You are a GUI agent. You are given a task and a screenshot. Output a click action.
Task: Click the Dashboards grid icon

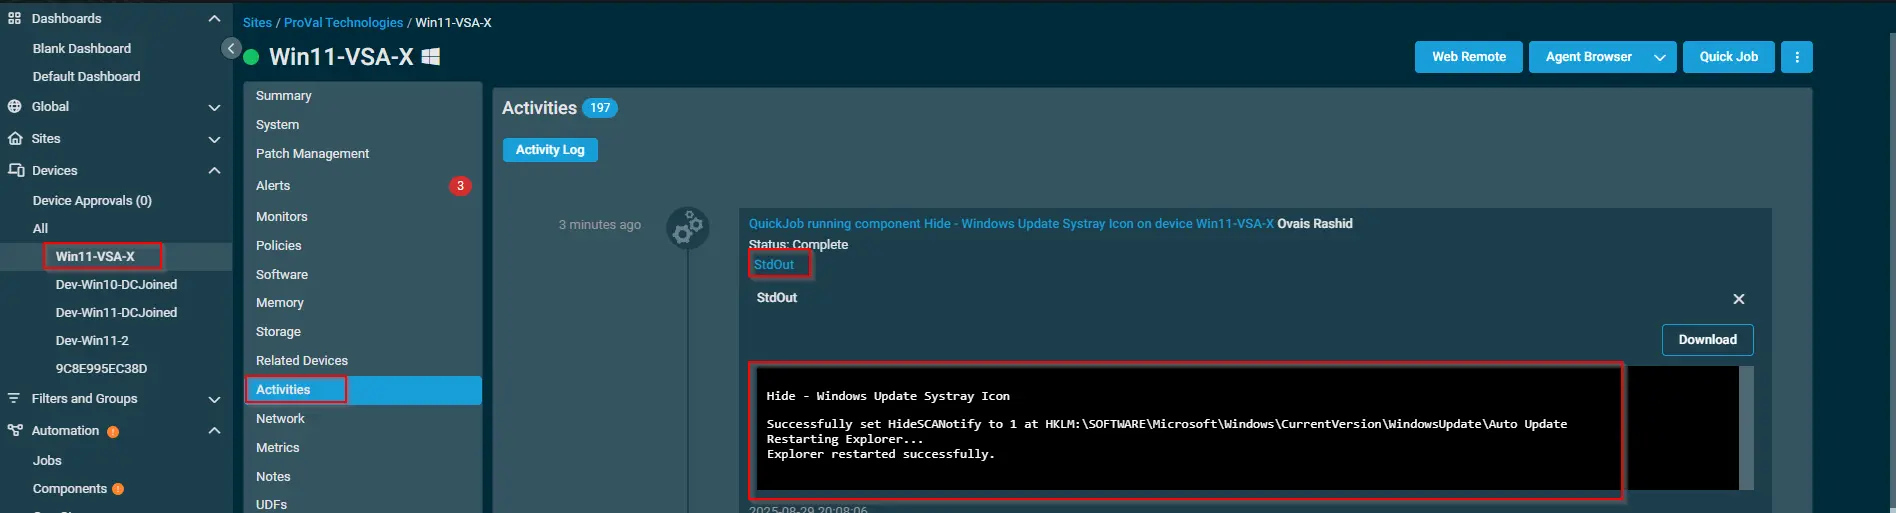(x=15, y=18)
